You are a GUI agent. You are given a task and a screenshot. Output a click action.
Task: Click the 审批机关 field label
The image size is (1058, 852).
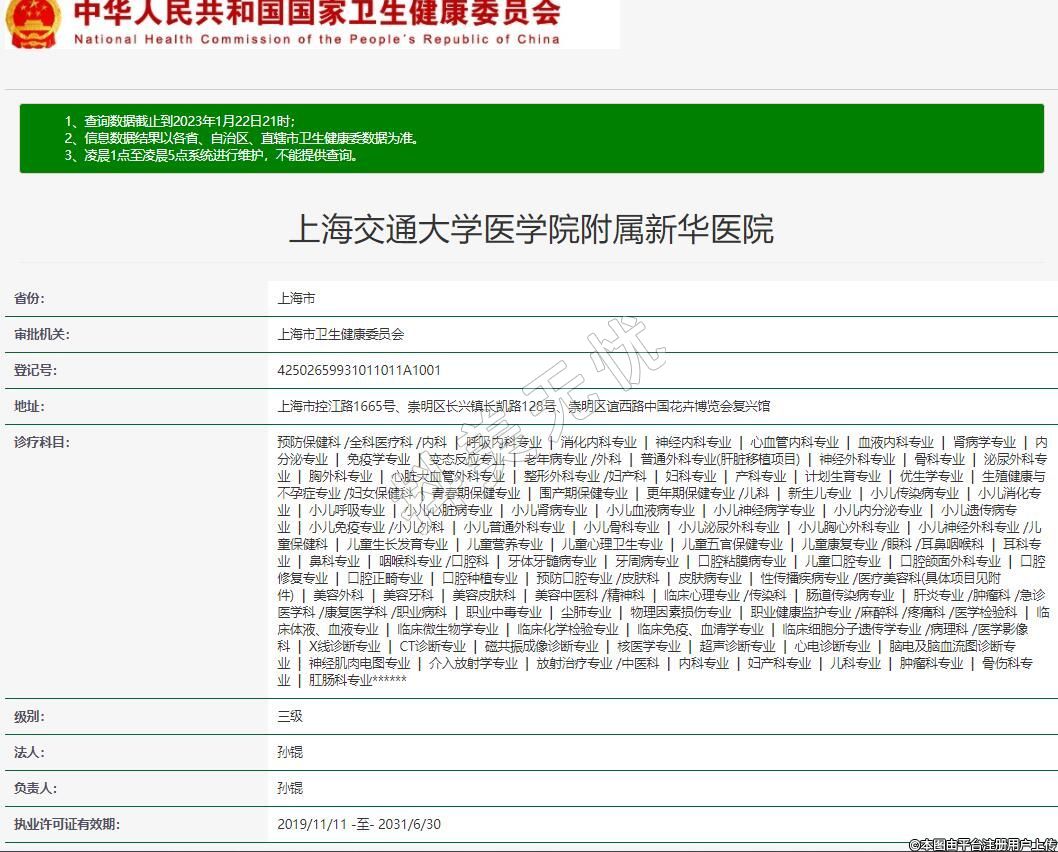point(42,335)
